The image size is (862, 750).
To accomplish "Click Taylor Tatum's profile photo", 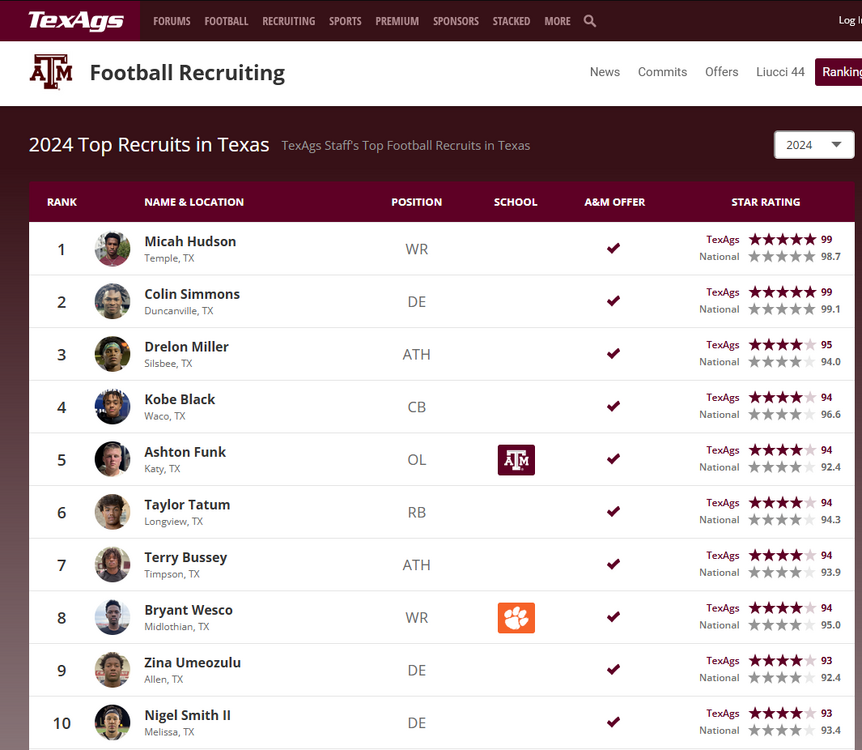I will pyautogui.click(x=112, y=512).
